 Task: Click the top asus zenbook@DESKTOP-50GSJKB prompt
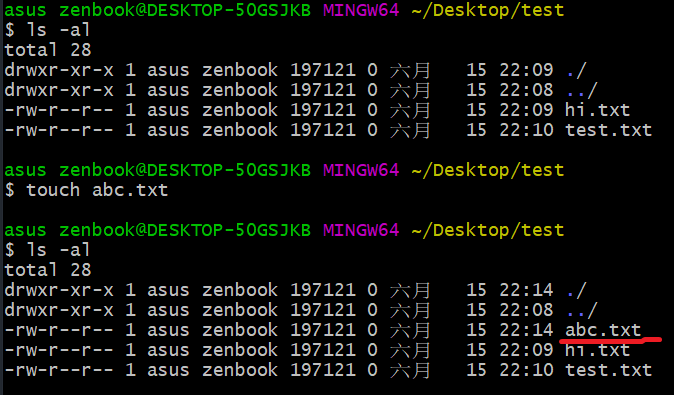pos(157,10)
